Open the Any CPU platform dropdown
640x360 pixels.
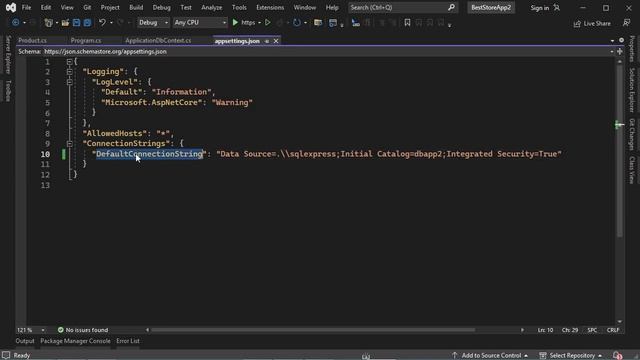coord(200,23)
